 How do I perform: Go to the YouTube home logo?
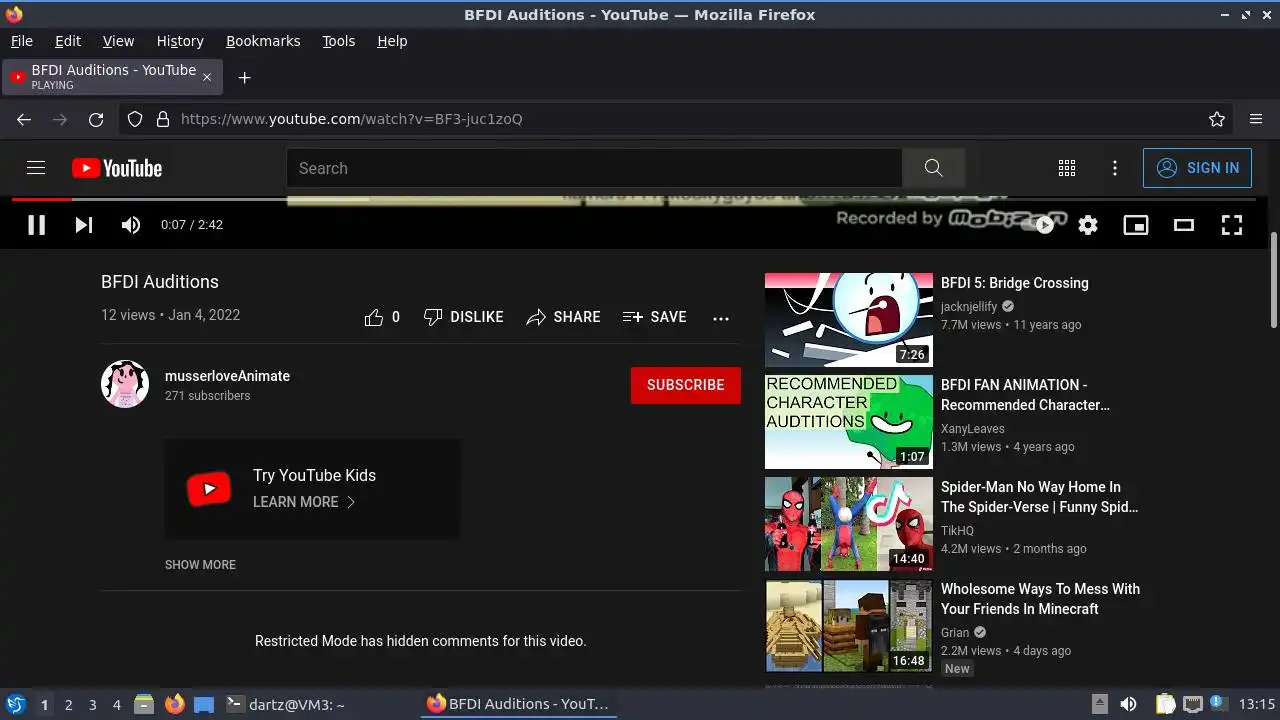pos(117,168)
